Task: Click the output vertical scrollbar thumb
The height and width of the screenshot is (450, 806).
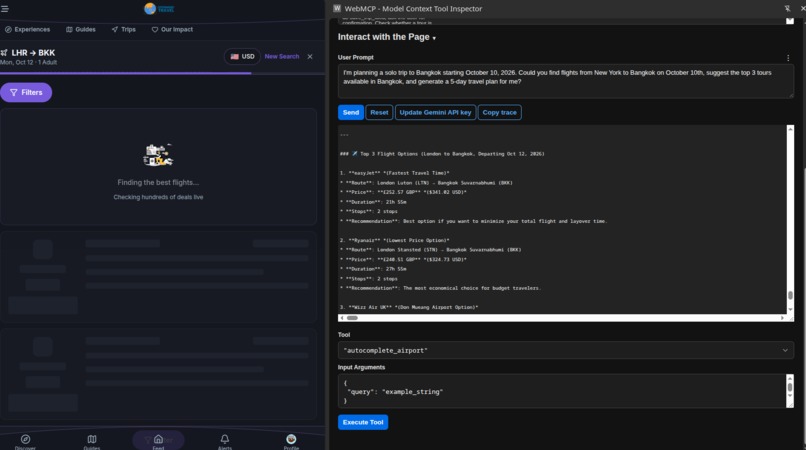Action: pos(790,295)
